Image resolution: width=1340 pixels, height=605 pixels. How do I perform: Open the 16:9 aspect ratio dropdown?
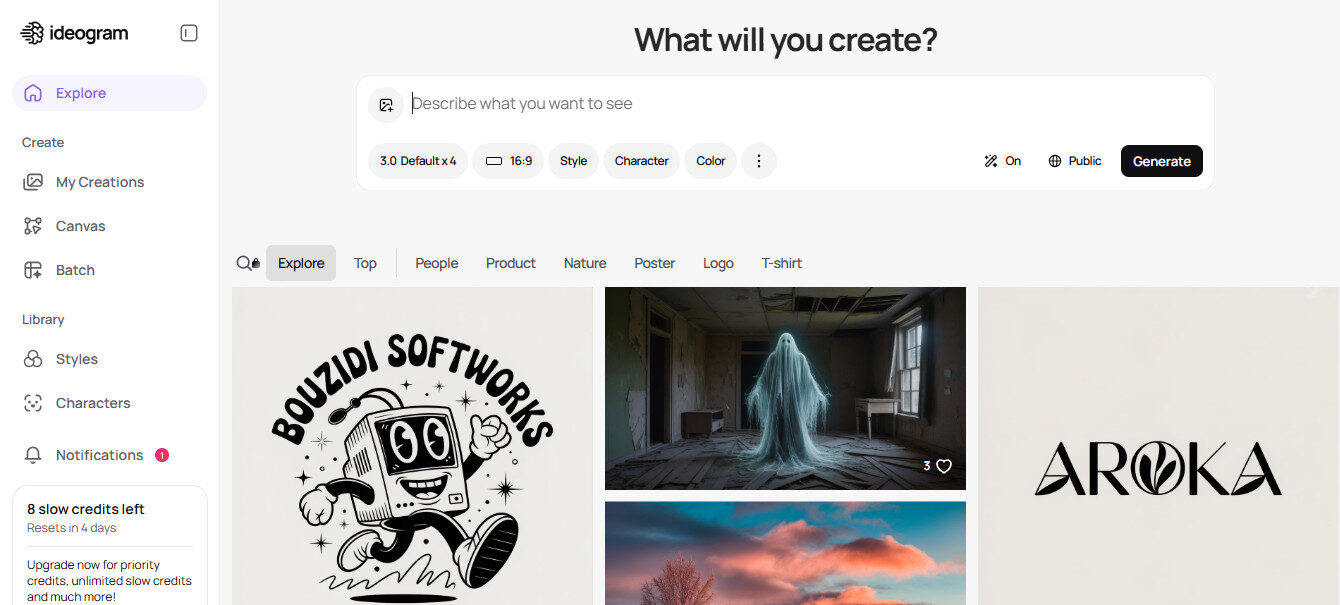(508, 161)
